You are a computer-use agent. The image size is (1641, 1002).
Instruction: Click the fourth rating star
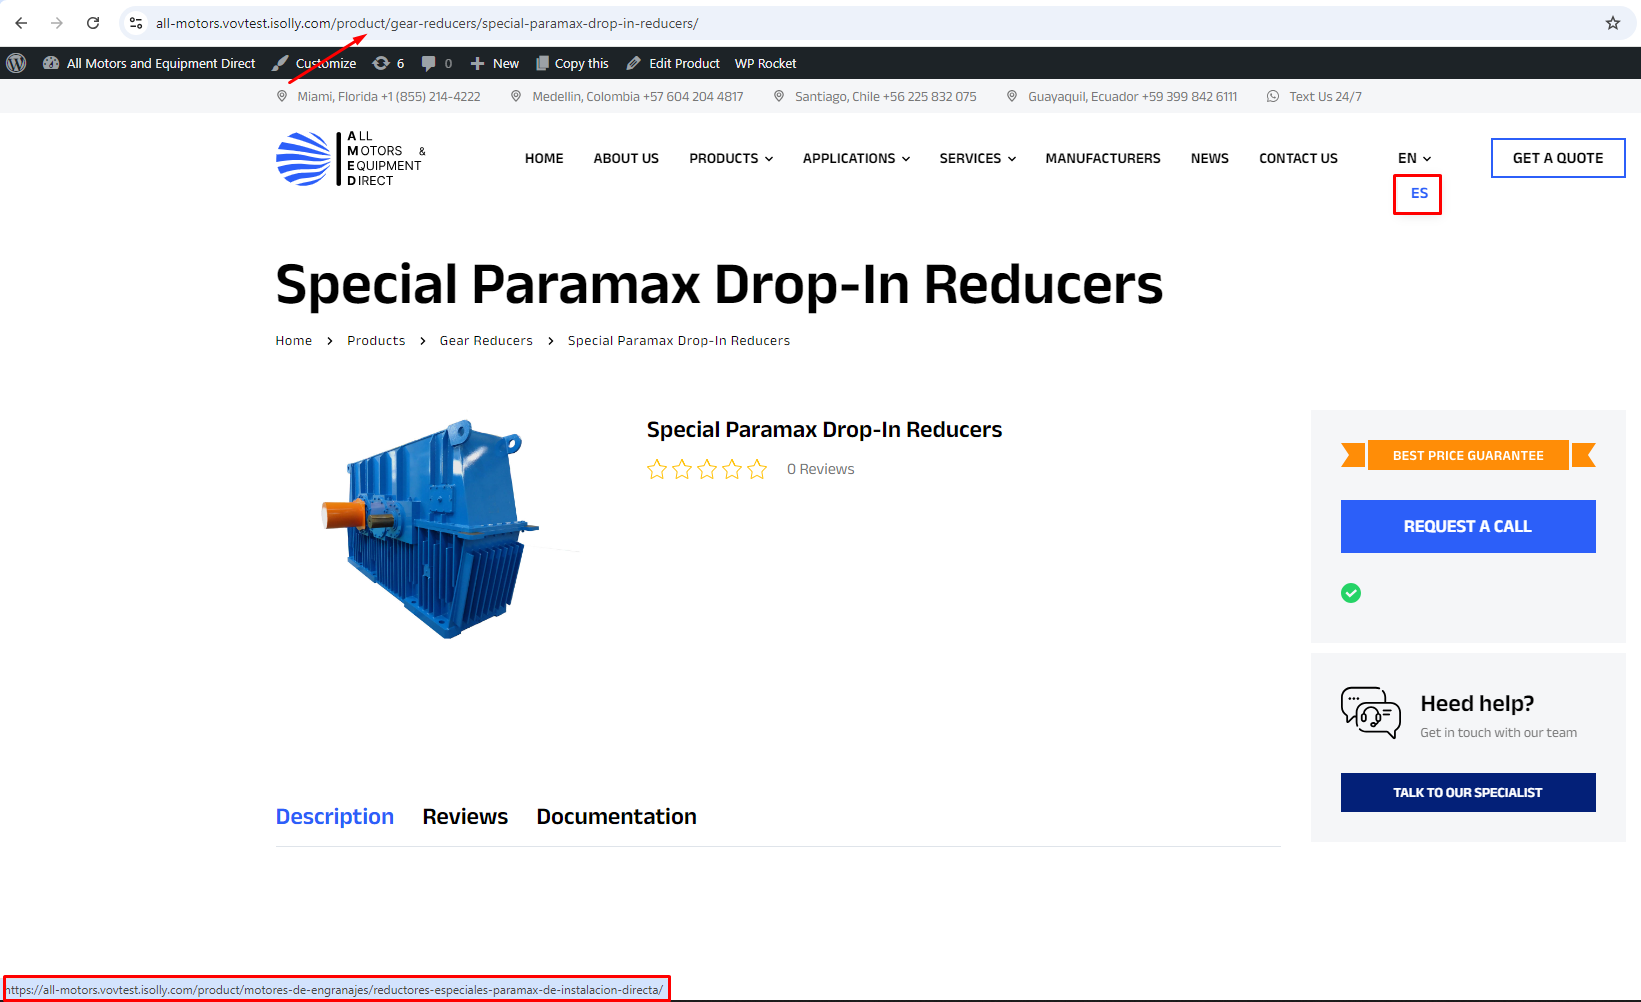(x=732, y=469)
